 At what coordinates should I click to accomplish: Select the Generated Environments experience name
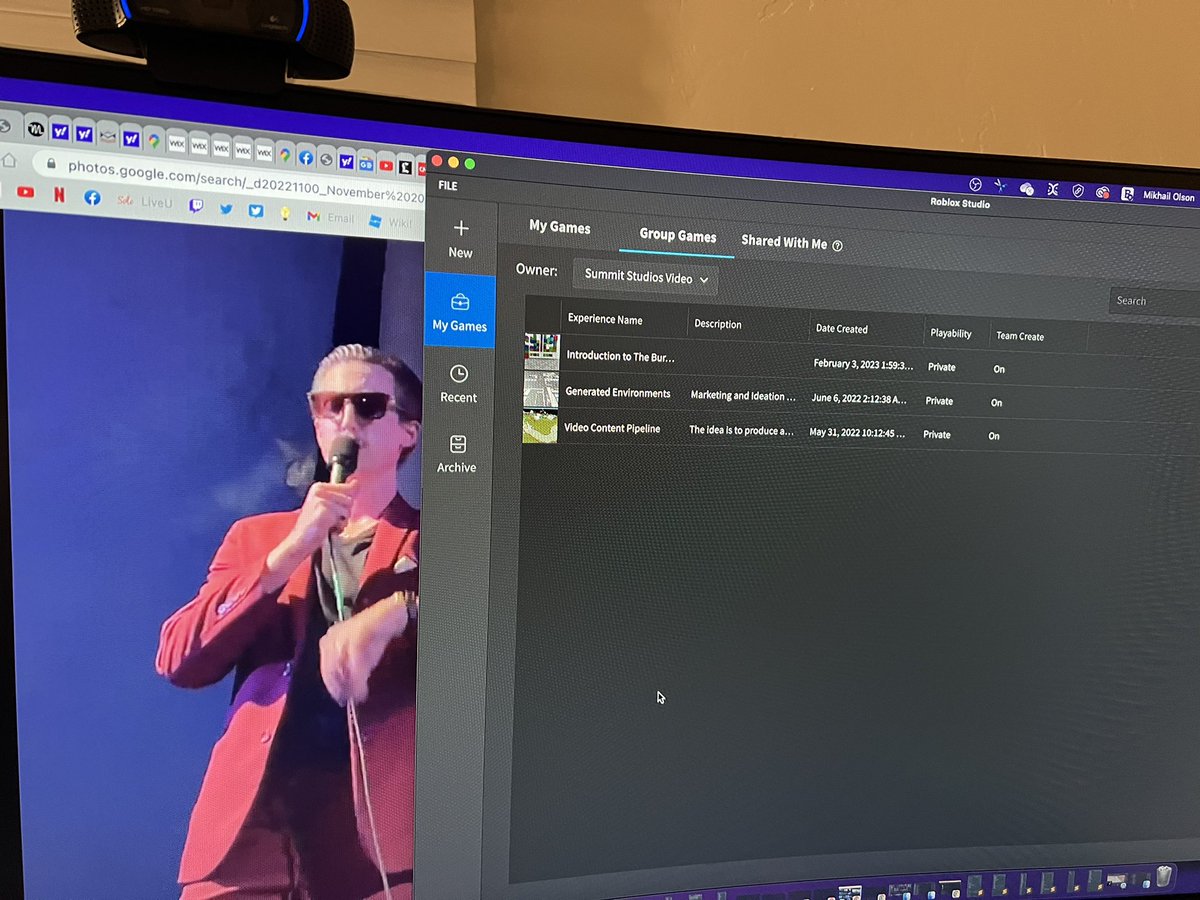pyautogui.click(x=618, y=393)
